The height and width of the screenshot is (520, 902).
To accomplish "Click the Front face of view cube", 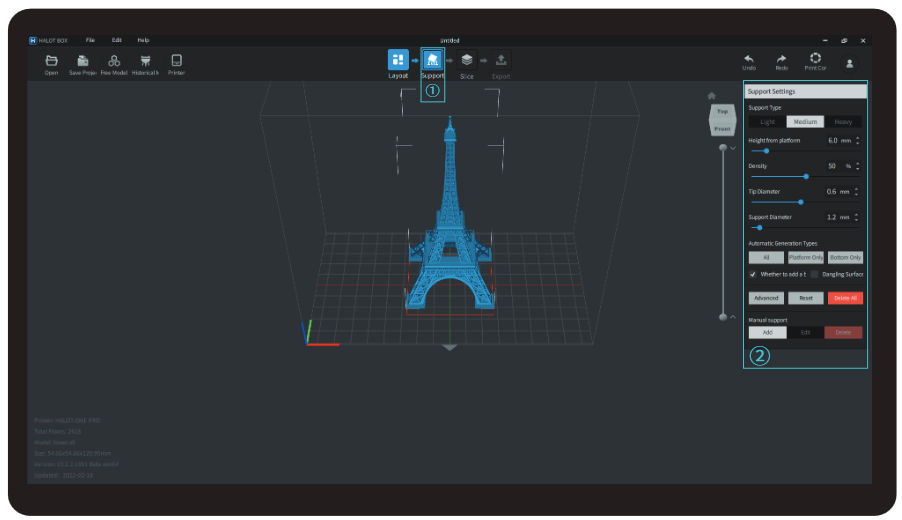I will click(x=723, y=128).
